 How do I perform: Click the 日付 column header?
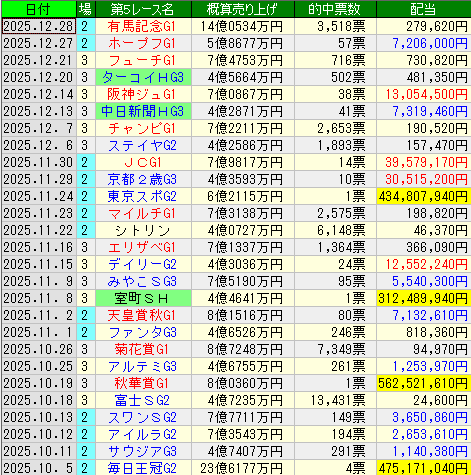[39, 9]
